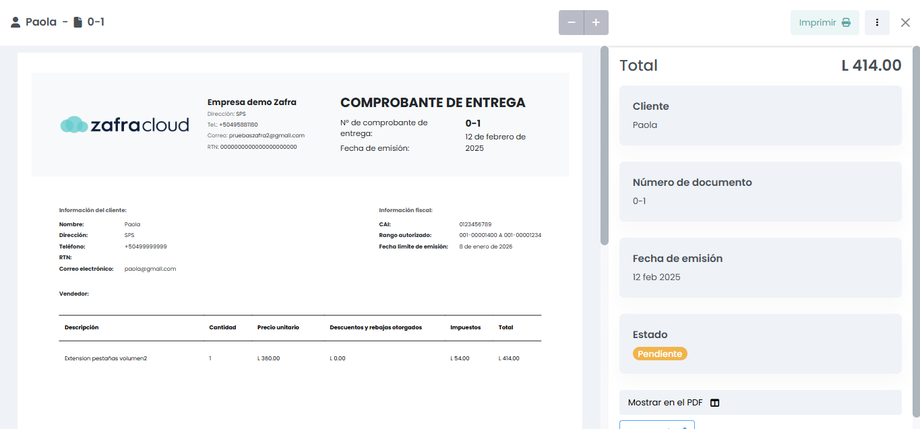
Task: Click the Número de documento label
Action: click(692, 183)
